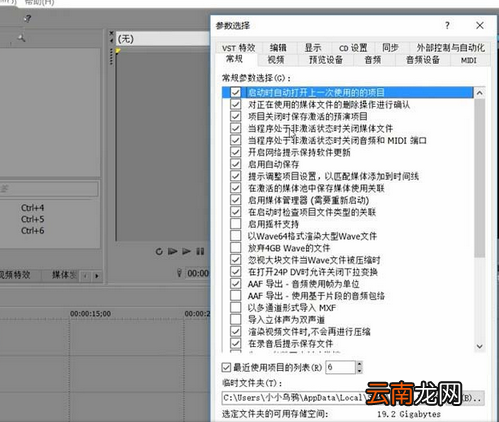
Task: Click the What's This help toolbar icon
Action: coord(27,19)
